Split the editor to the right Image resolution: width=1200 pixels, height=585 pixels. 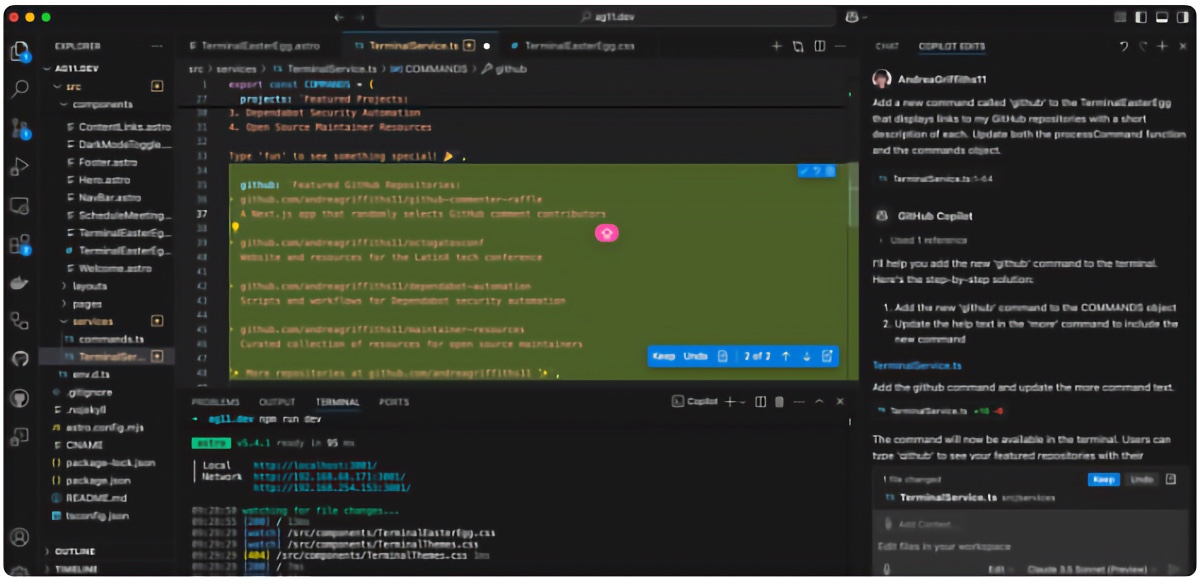(819, 46)
